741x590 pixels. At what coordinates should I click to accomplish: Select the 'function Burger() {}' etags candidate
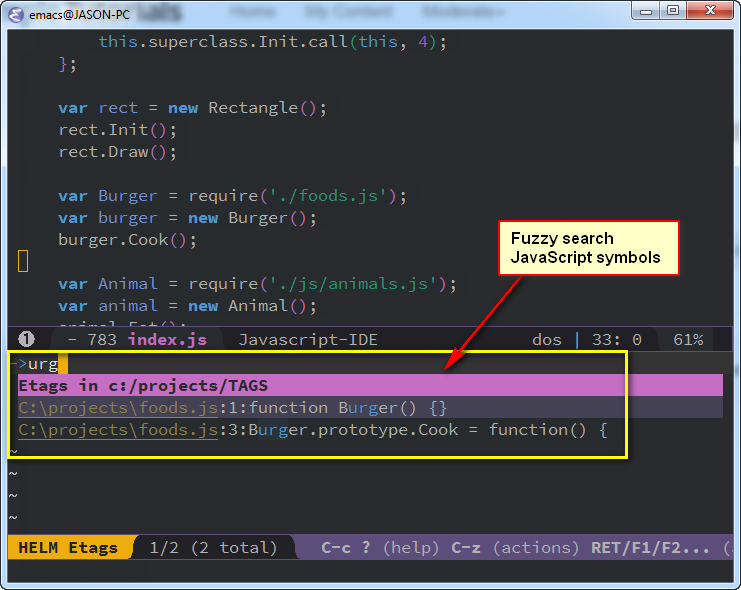tap(232, 408)
